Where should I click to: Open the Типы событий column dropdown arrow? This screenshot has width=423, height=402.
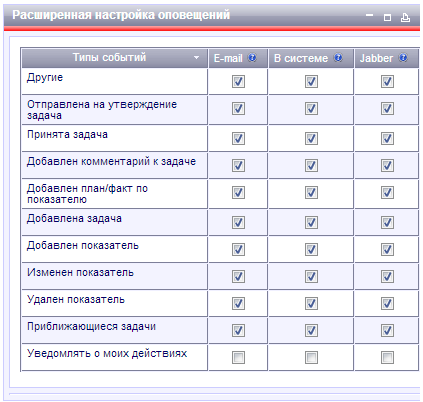click(196, 58)
